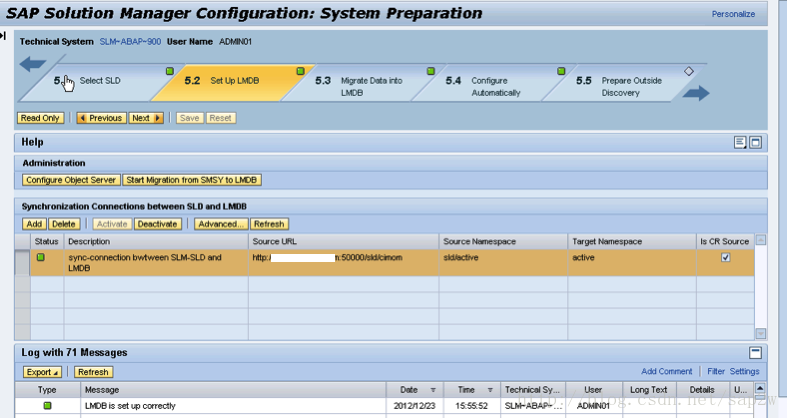
Task: Open the log Settings link
Action: [744, 371]
